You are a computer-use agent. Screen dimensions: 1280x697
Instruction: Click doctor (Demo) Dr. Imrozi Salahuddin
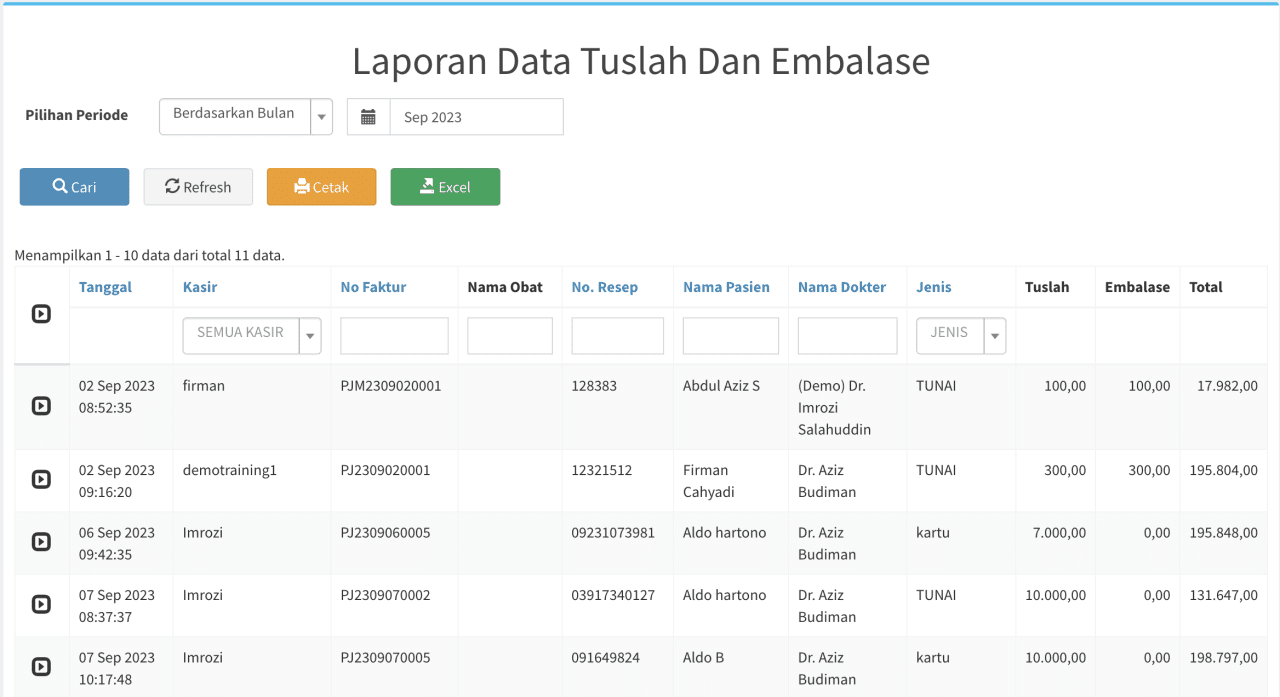click(835, 407)
